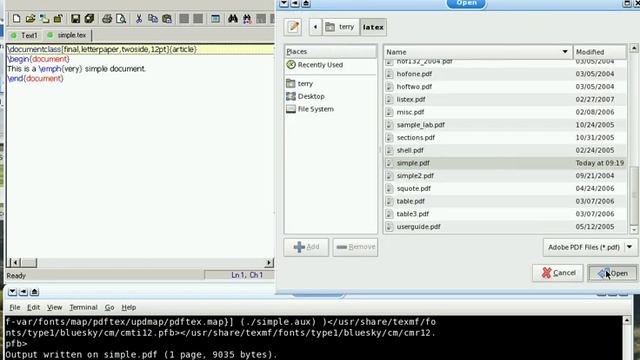640x360 pixels.
Task: Click the file list vertical scrollbar thumb
Action: (634, 195)
